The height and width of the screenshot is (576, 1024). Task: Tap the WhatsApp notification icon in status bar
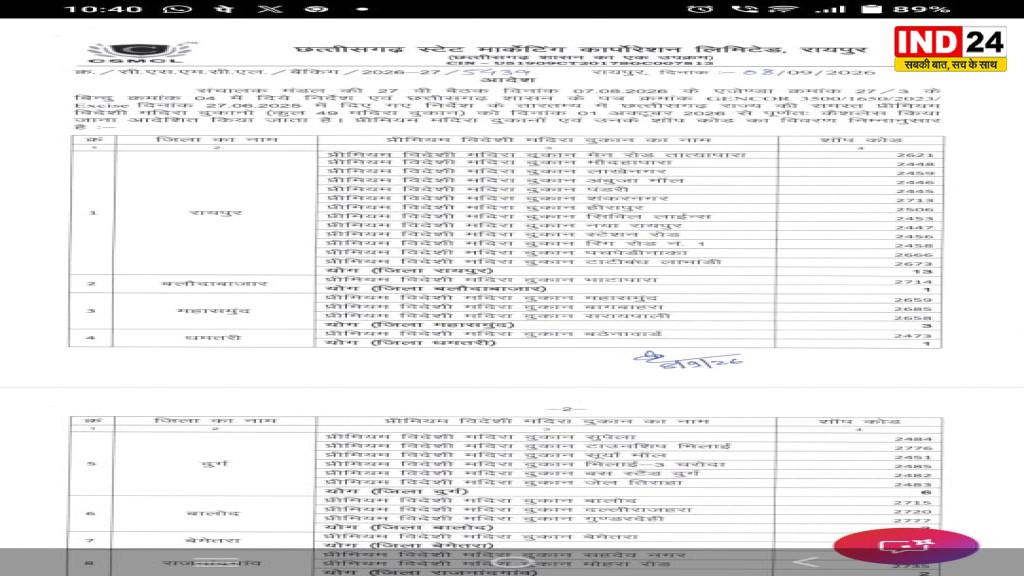(177, 9)
